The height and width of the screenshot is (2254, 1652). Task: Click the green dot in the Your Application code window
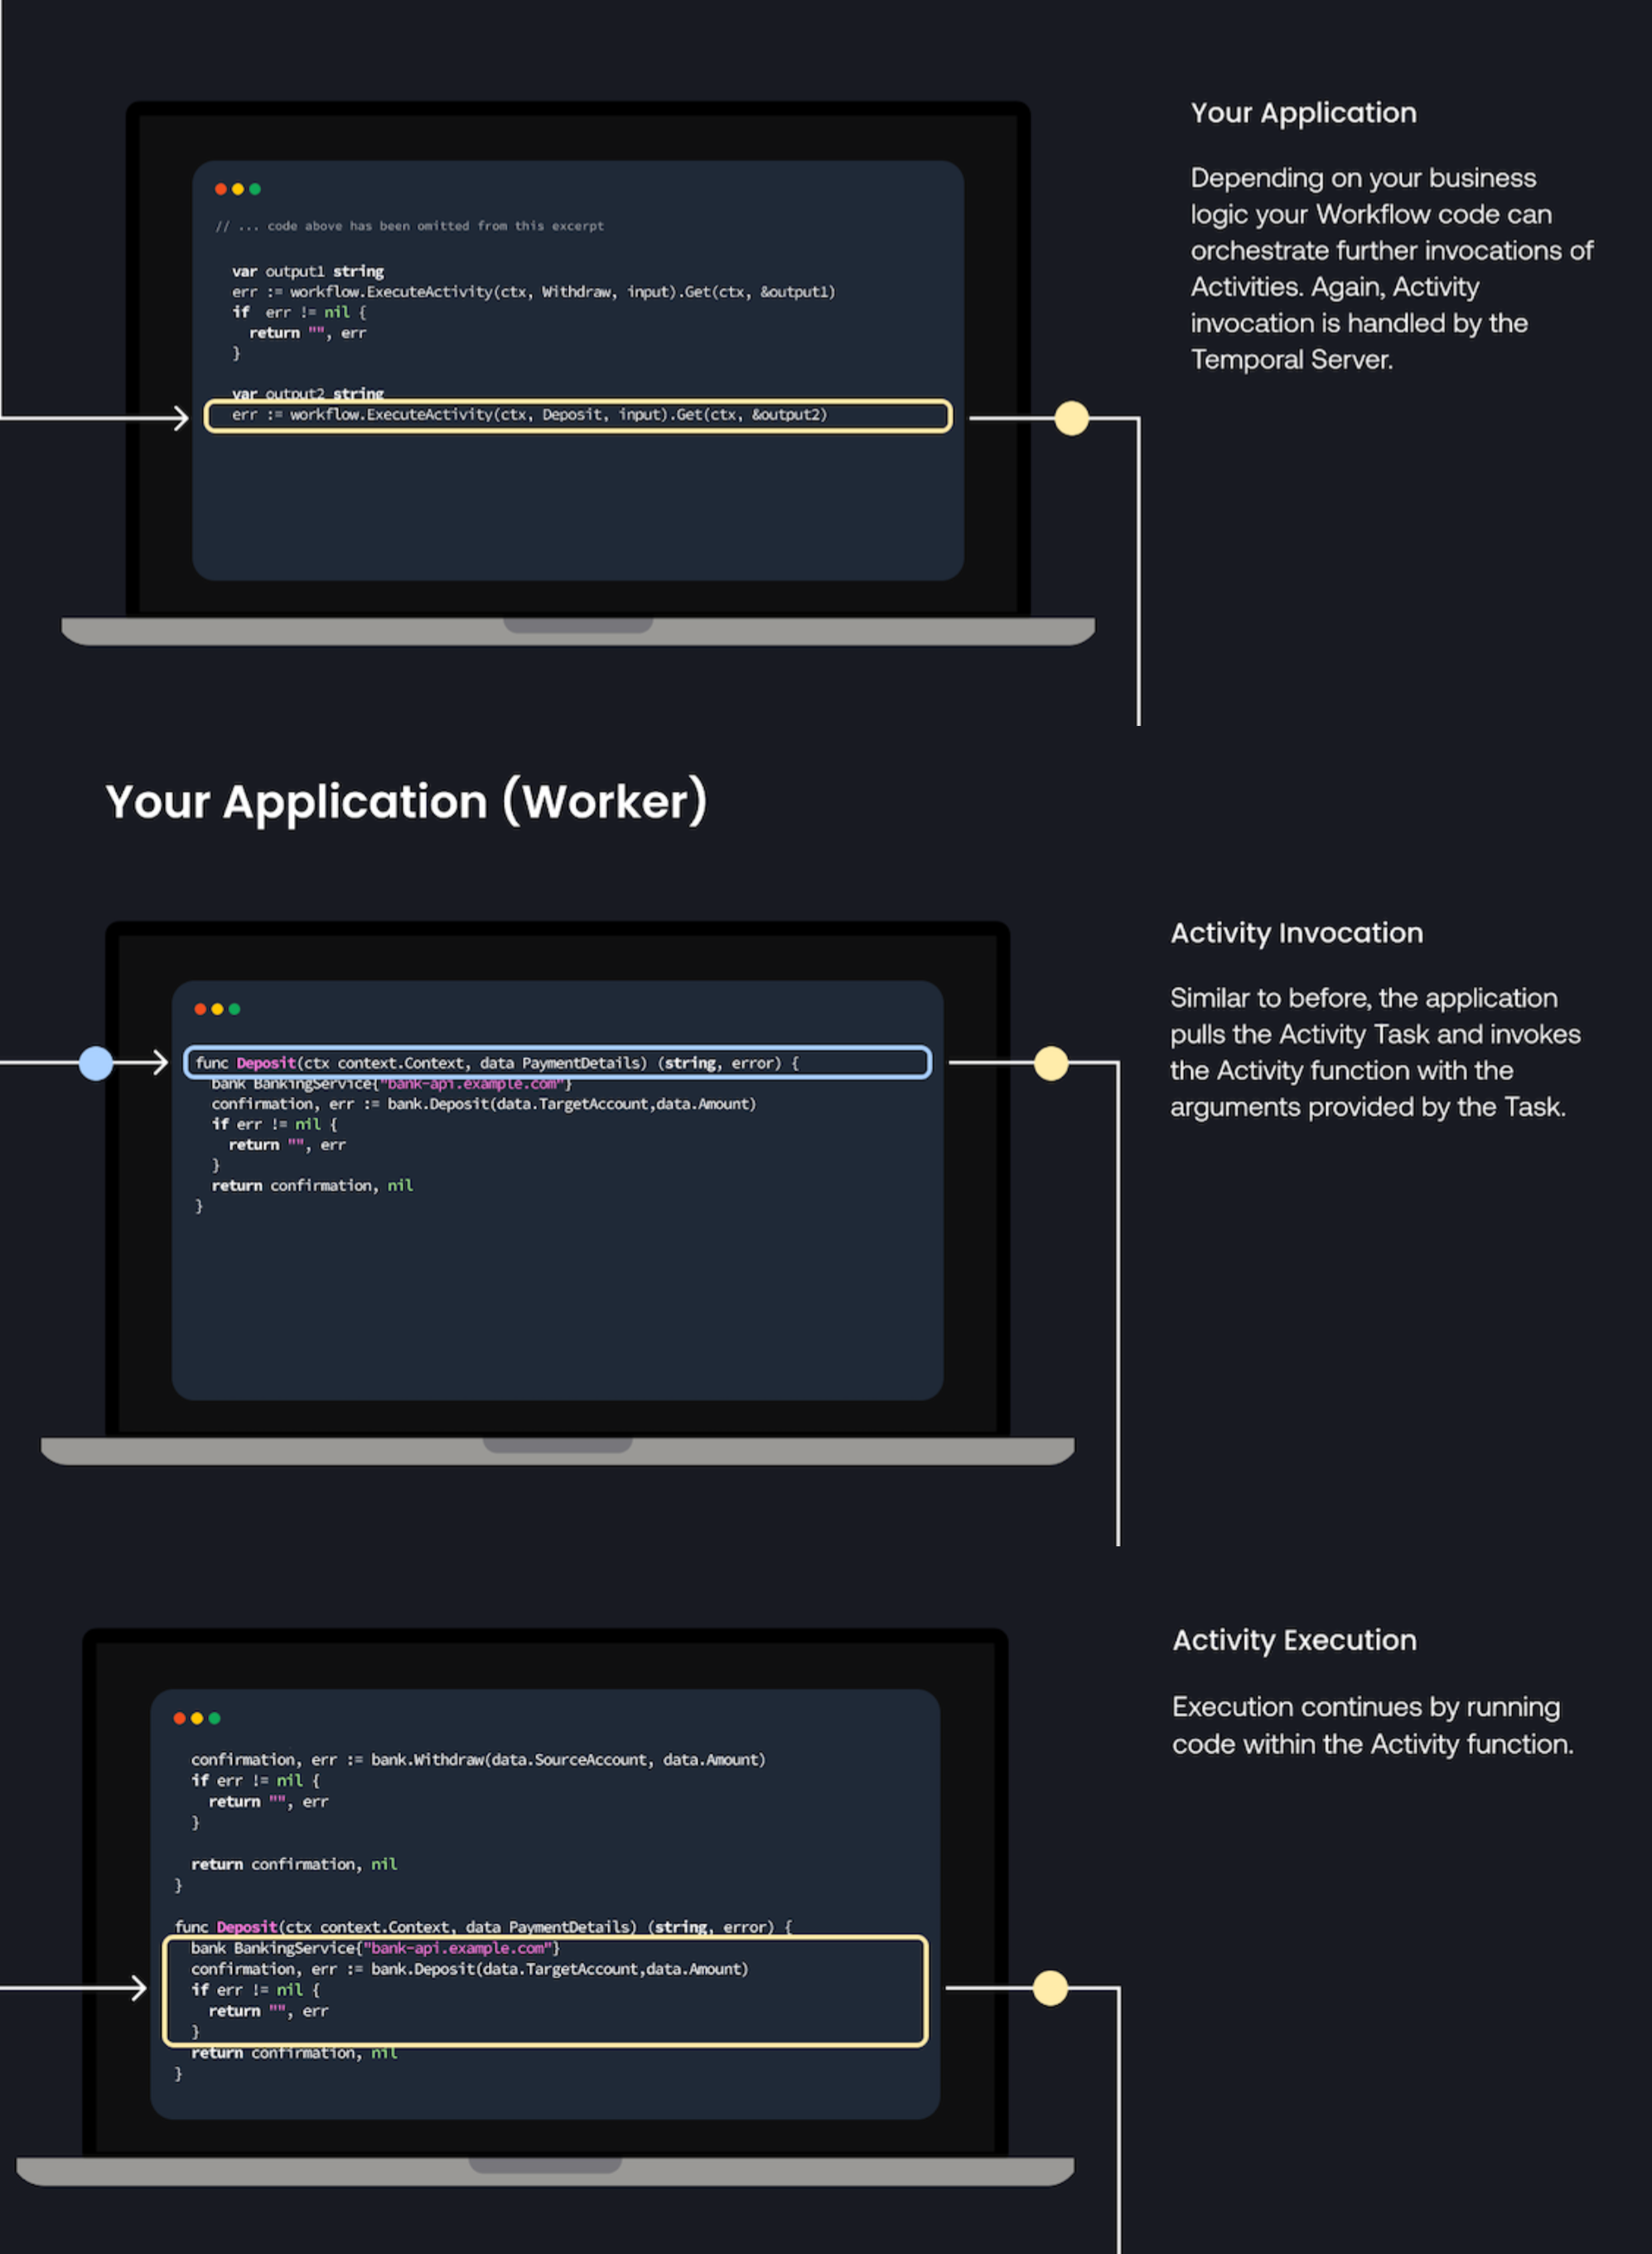click(254, 189)
